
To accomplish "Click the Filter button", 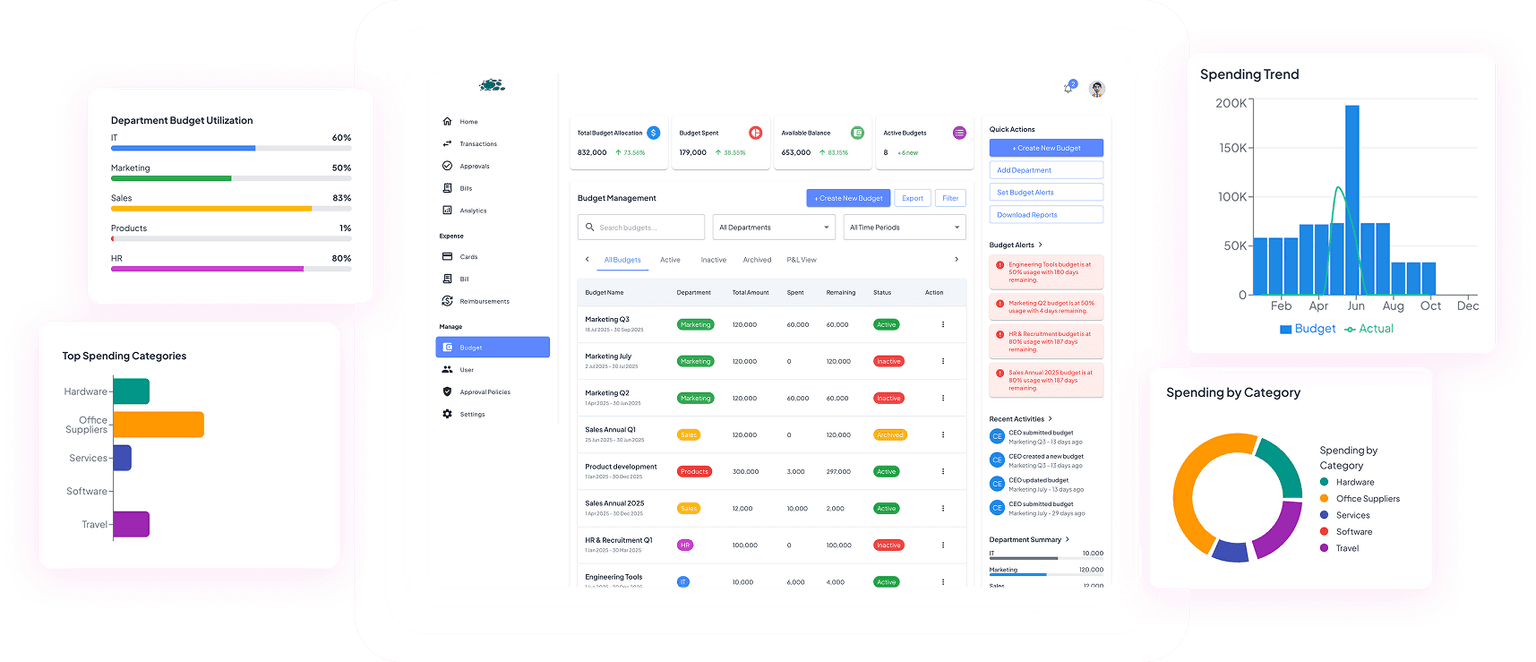I will (x=950, y=198).
